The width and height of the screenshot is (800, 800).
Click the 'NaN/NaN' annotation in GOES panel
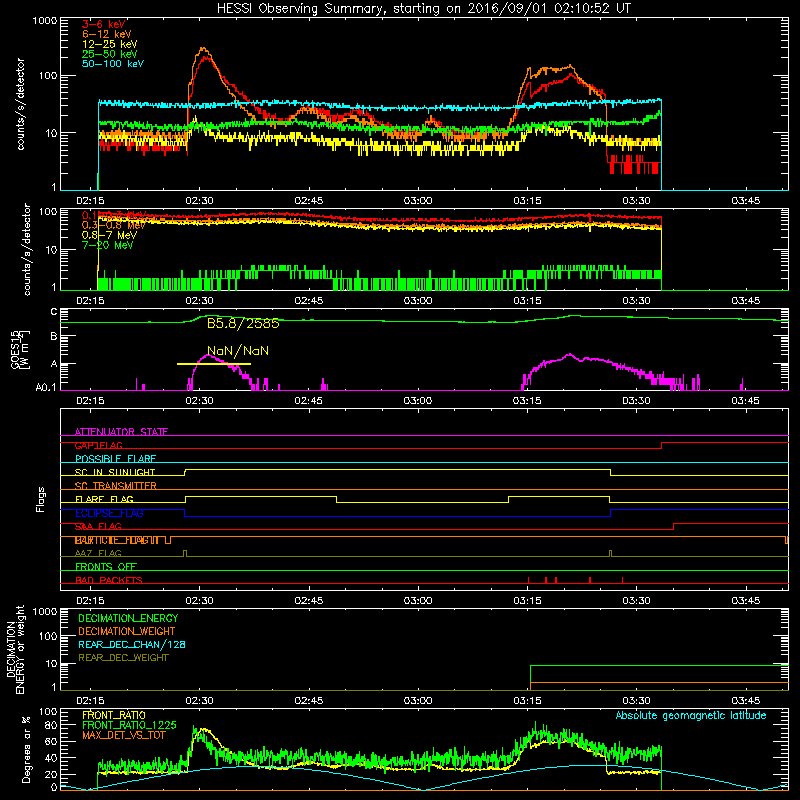tap(238, 351)
